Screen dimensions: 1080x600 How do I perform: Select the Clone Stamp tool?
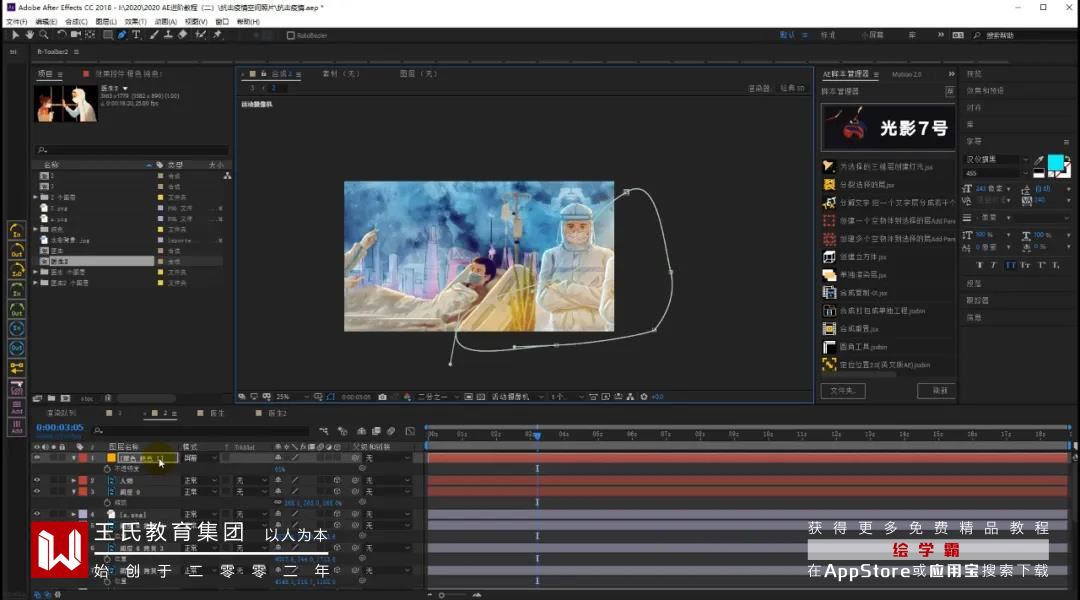[x=168, y=34]
